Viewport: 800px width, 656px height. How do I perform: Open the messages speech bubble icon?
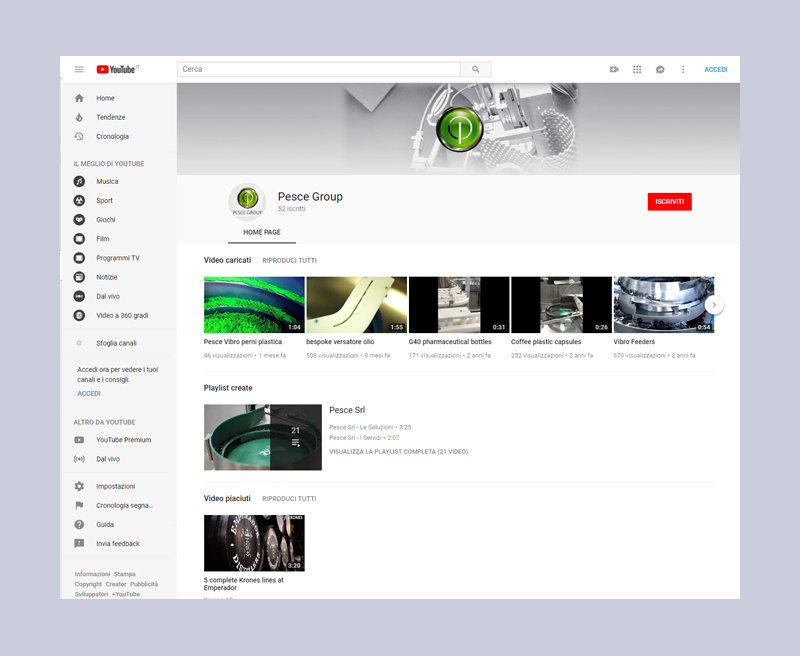660,69
